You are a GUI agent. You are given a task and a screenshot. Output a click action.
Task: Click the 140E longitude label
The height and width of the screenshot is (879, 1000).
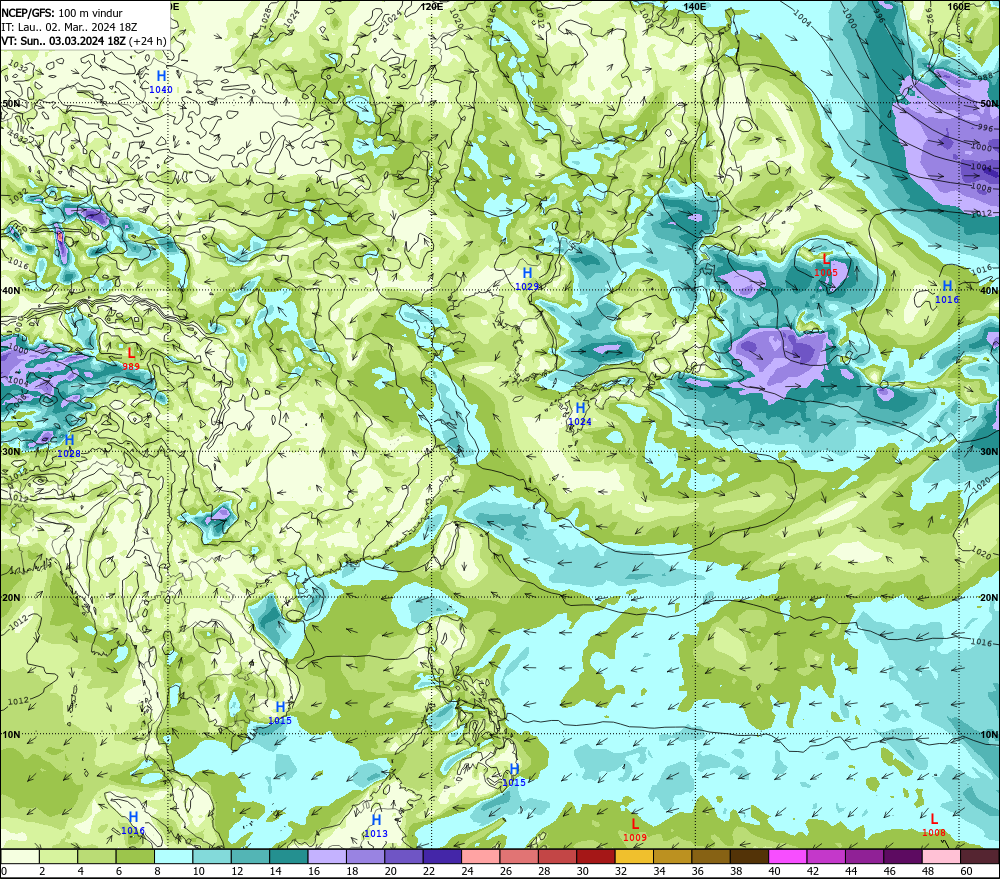(x=695, y=6)
